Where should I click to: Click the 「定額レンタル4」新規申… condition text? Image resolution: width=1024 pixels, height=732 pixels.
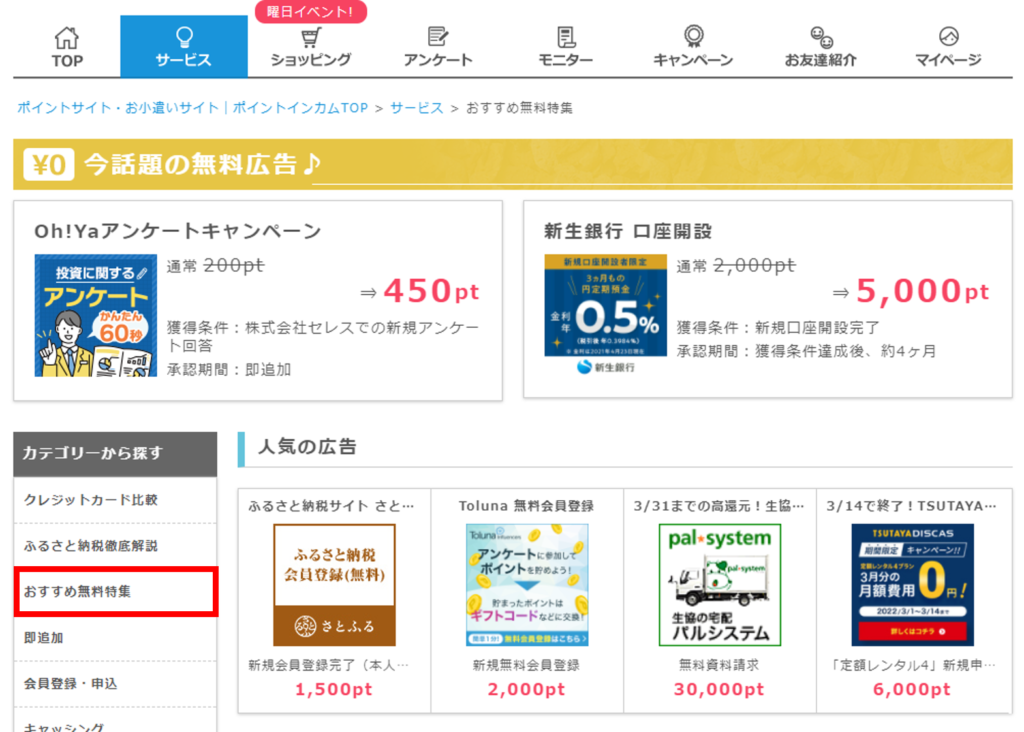(x=912, y=665)
